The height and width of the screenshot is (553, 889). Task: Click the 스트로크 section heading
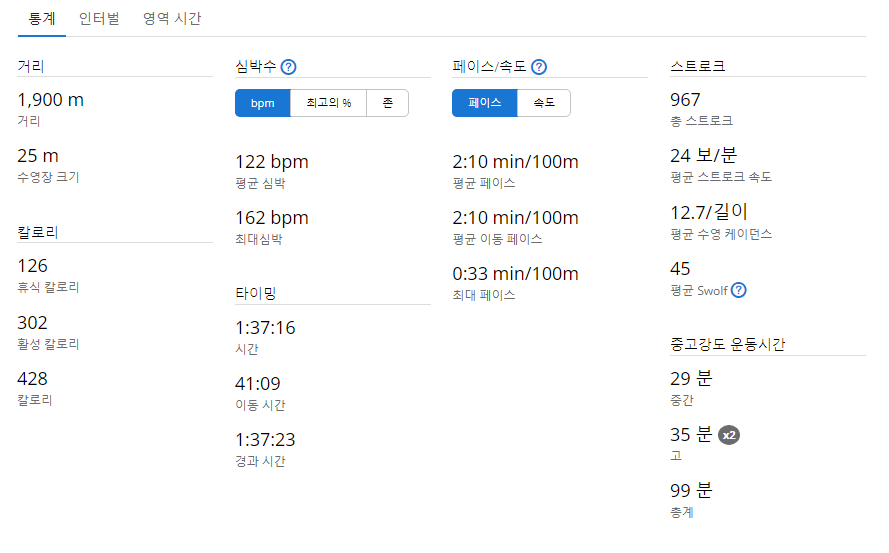(698, 66)
